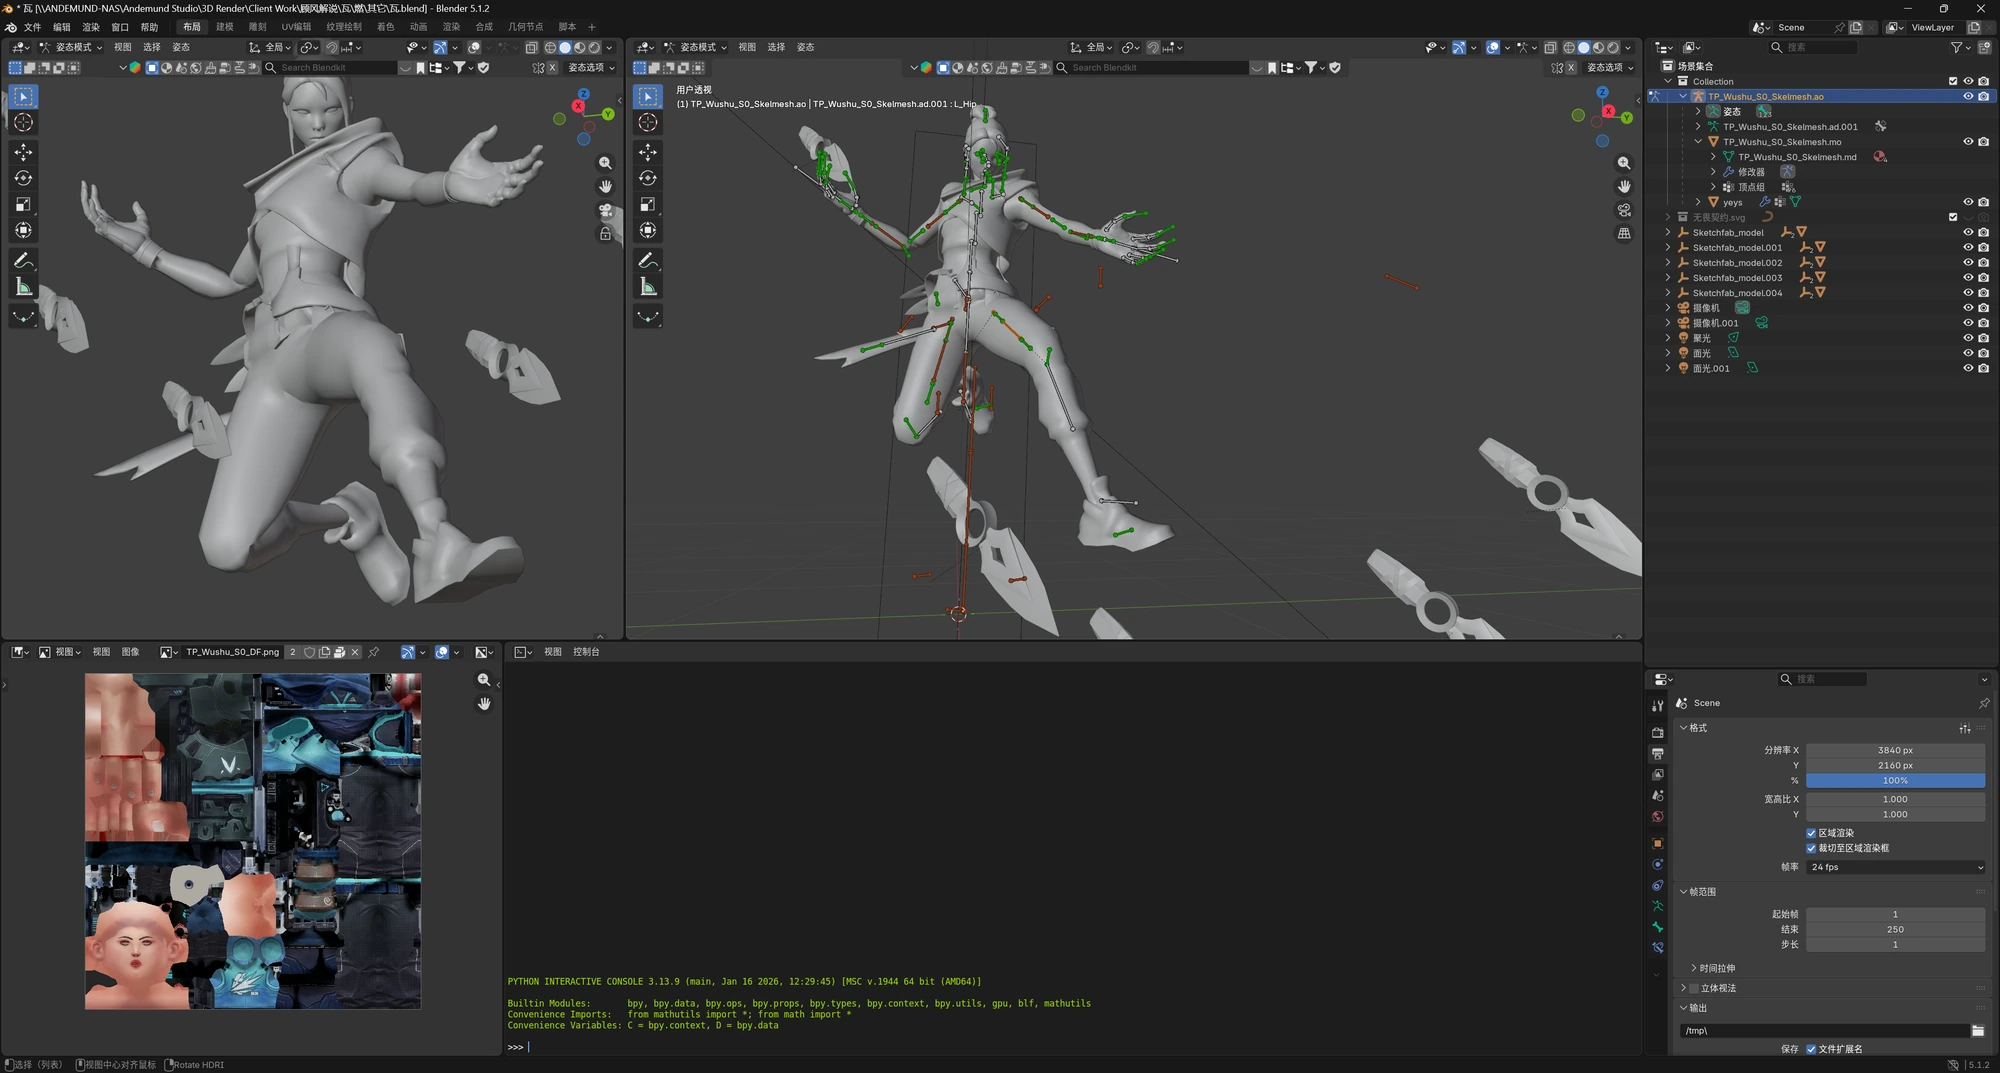Expand the 时间拉伸 subpanel
Viewport: 2000px width, 1073px height.
(1694, 968)
